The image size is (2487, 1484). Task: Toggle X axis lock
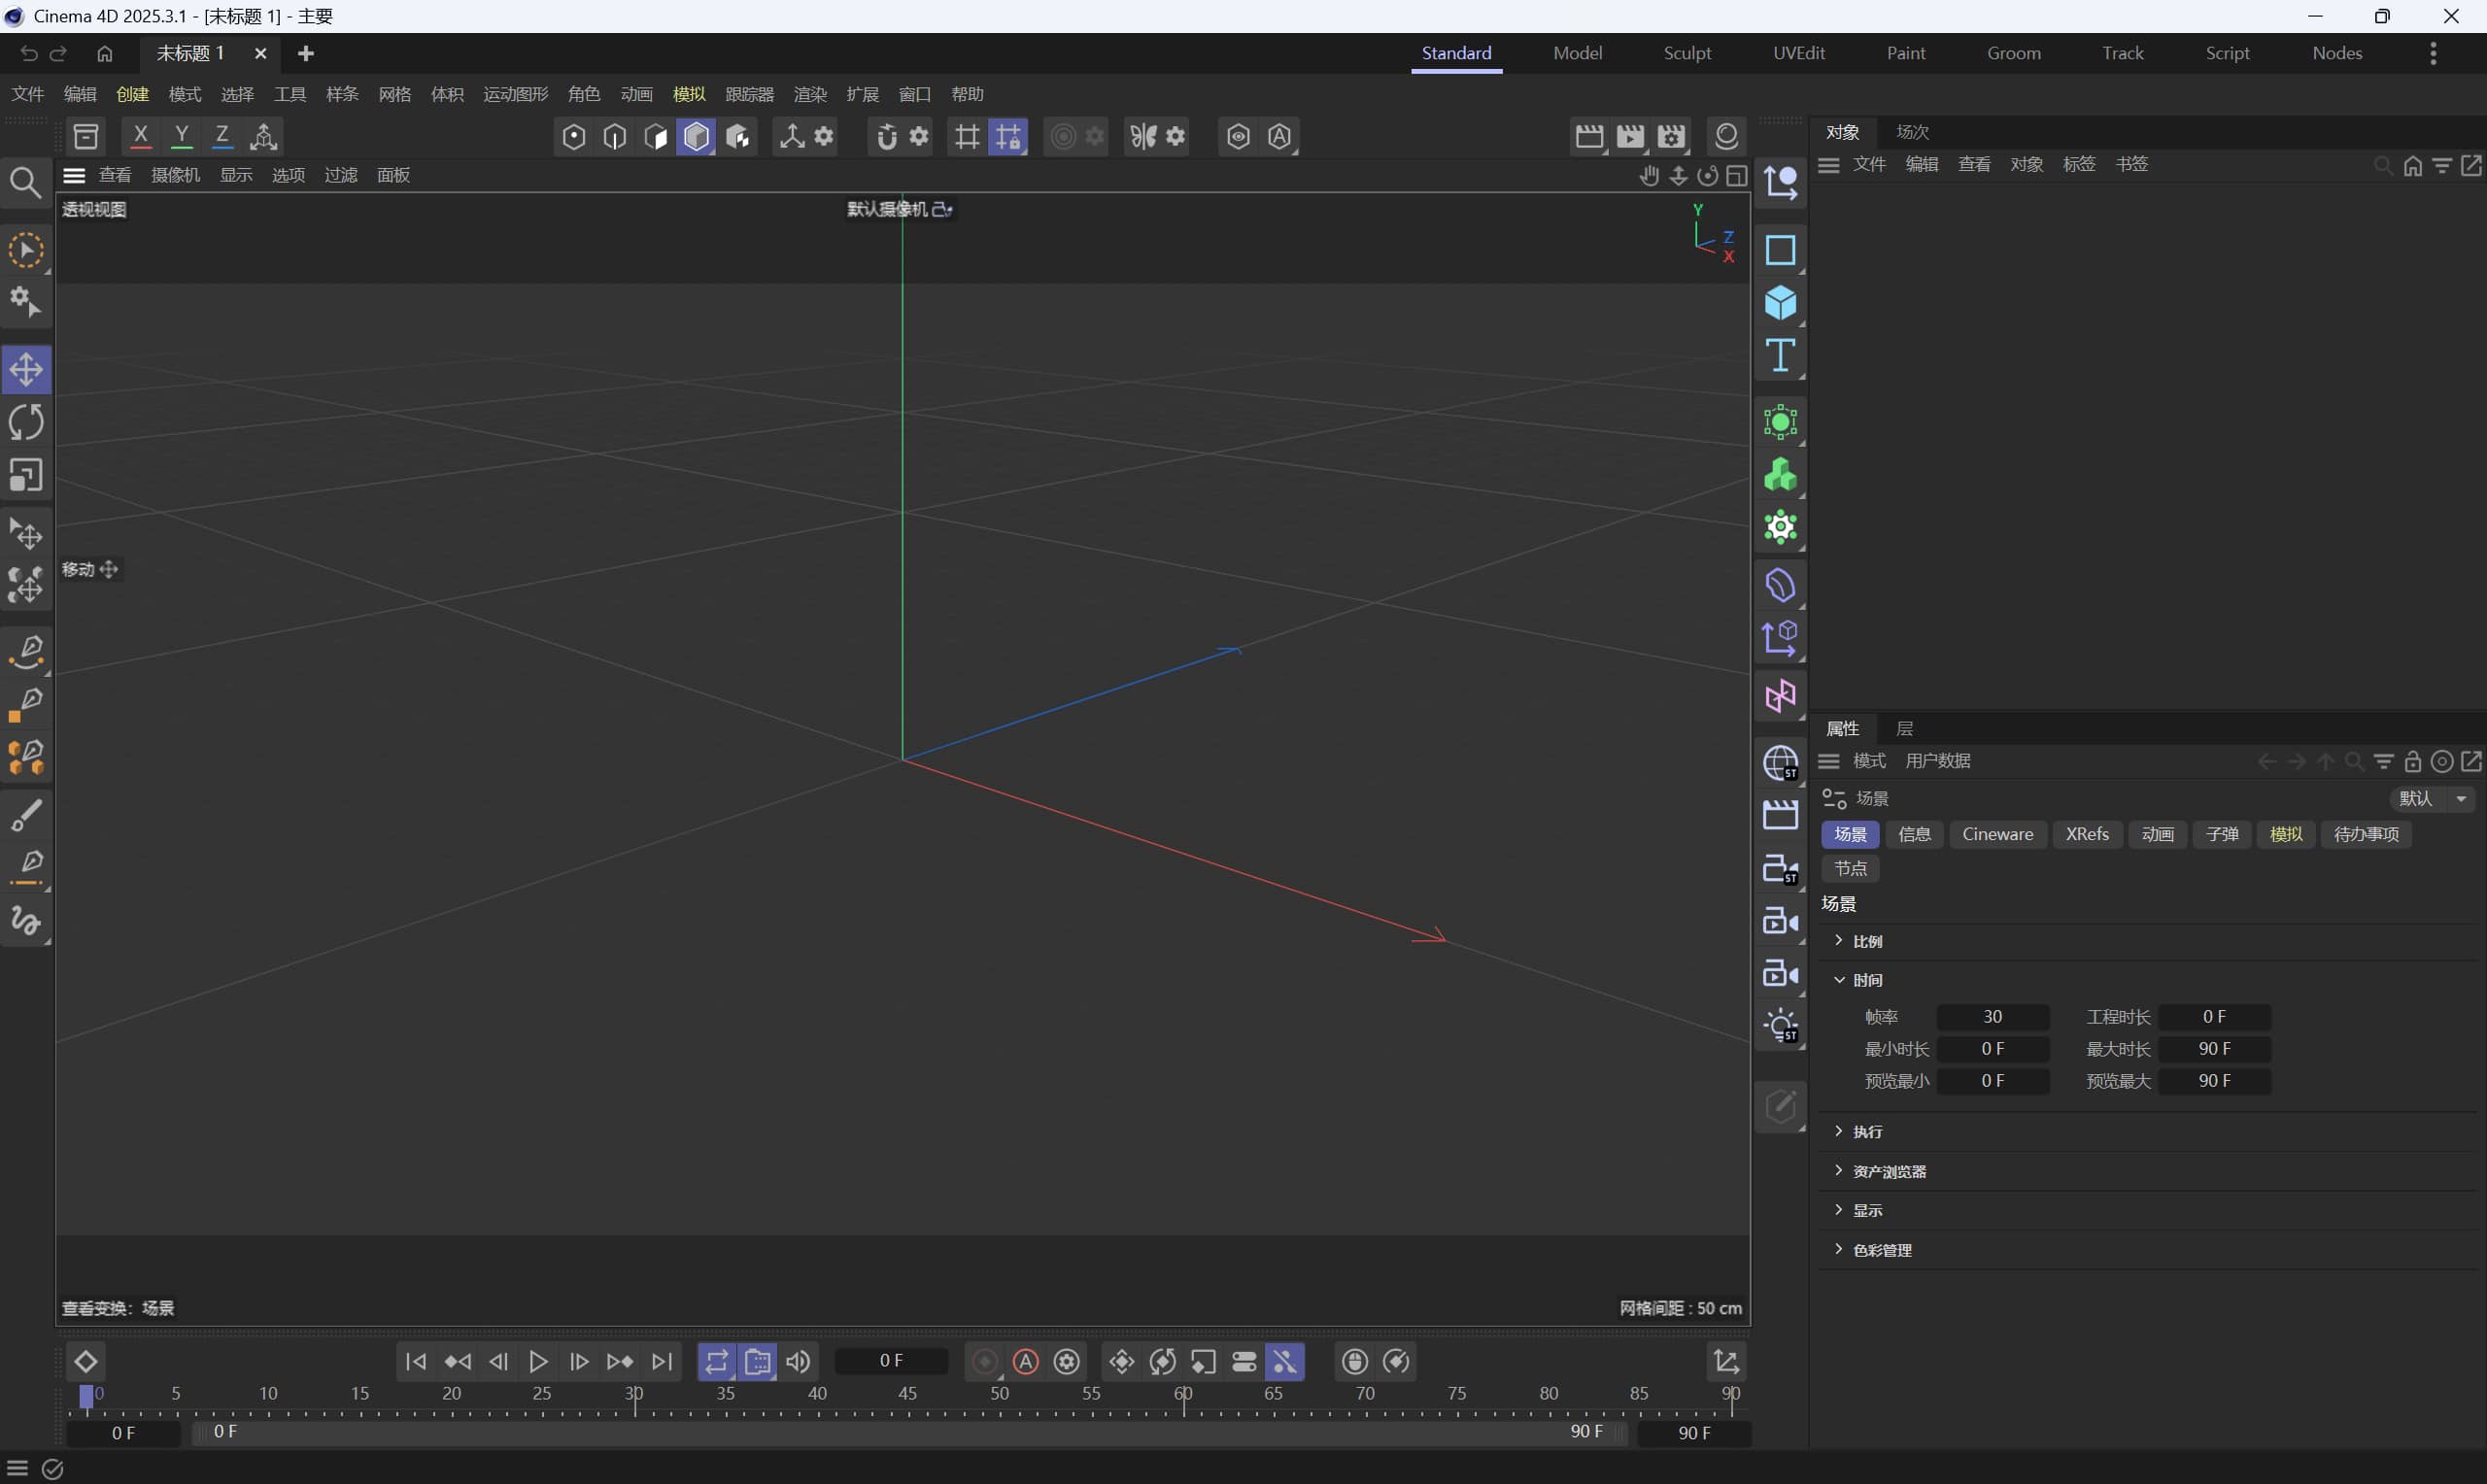[141, 136]
